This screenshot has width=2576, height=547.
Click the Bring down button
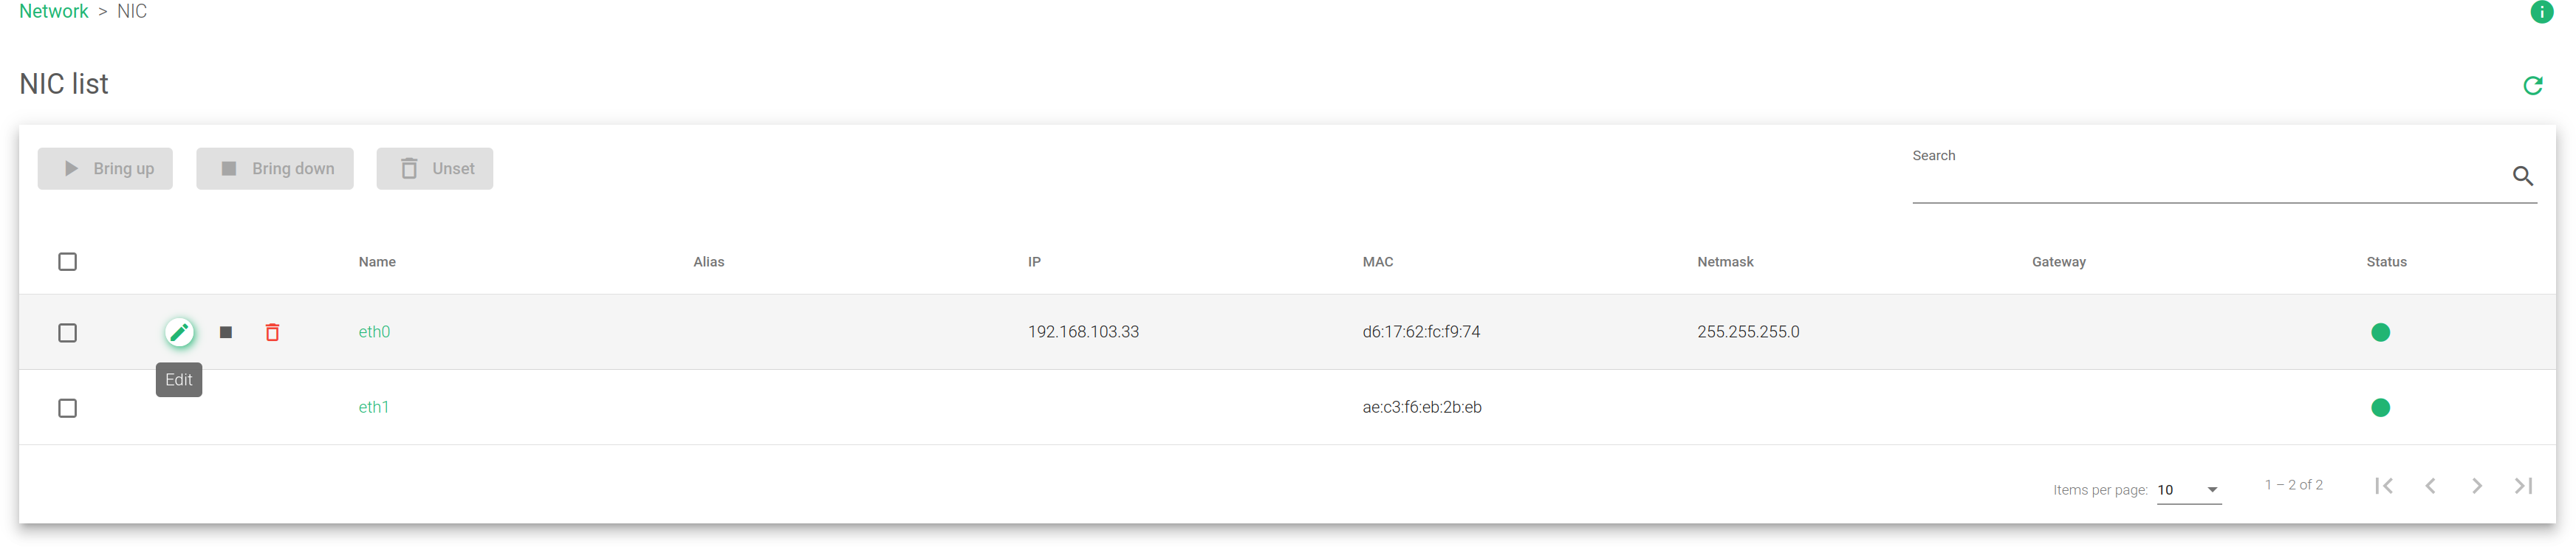275,169
